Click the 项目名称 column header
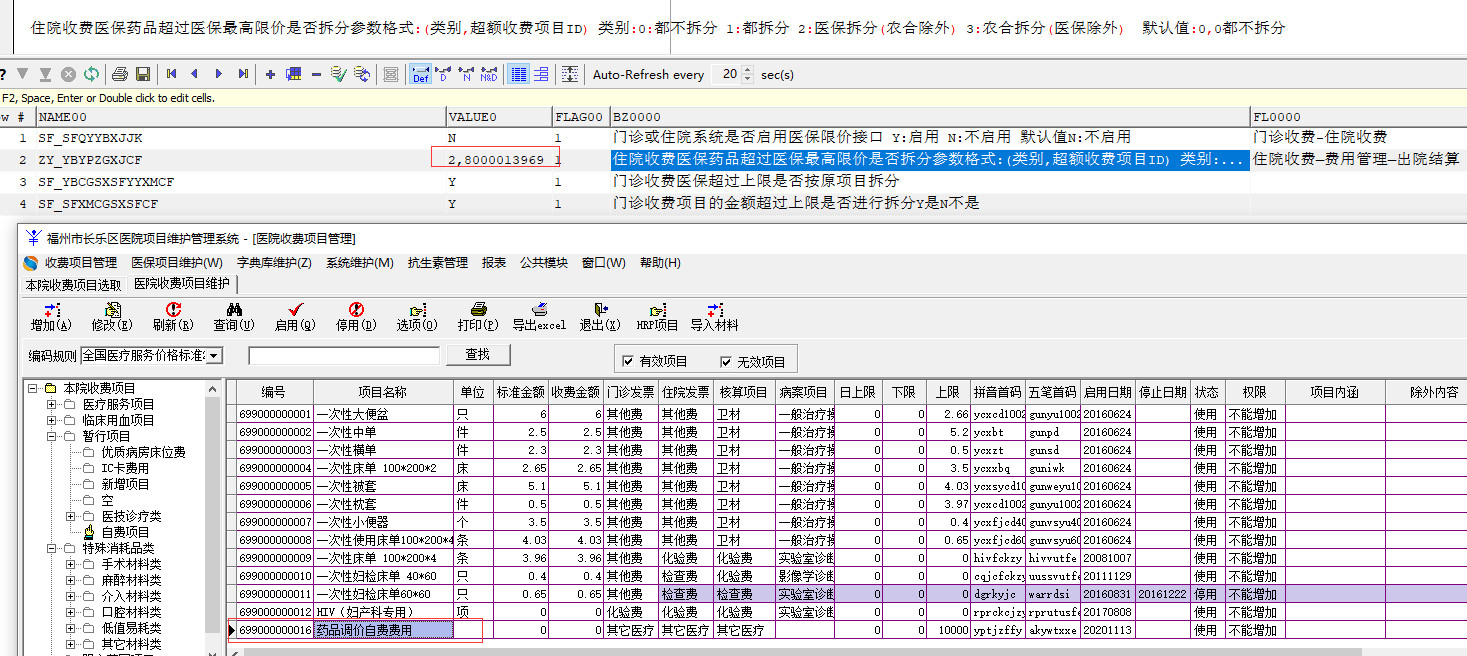 (x=383, y=393)
